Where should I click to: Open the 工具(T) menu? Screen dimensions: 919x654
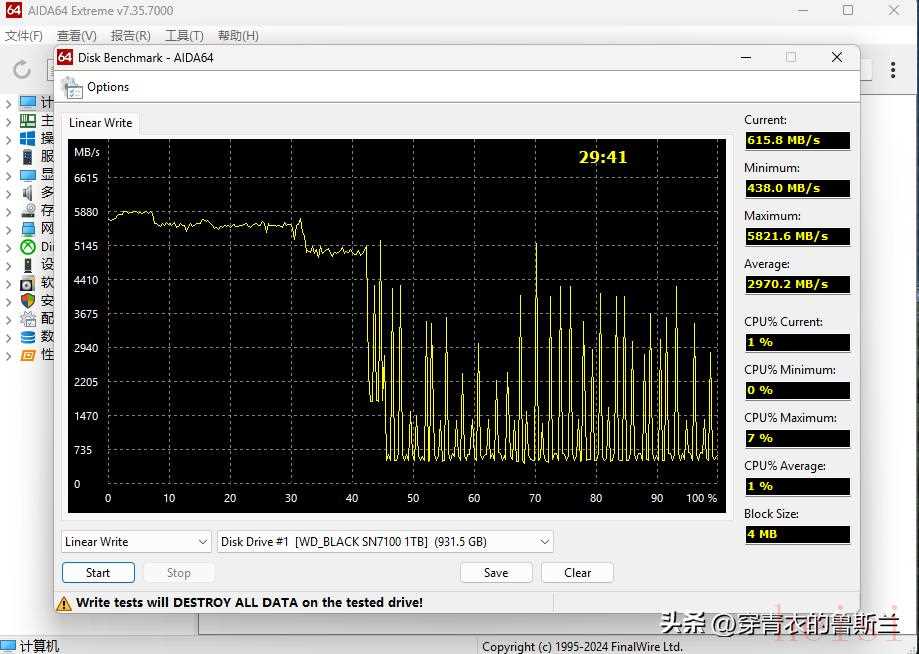tap(184, 36)
